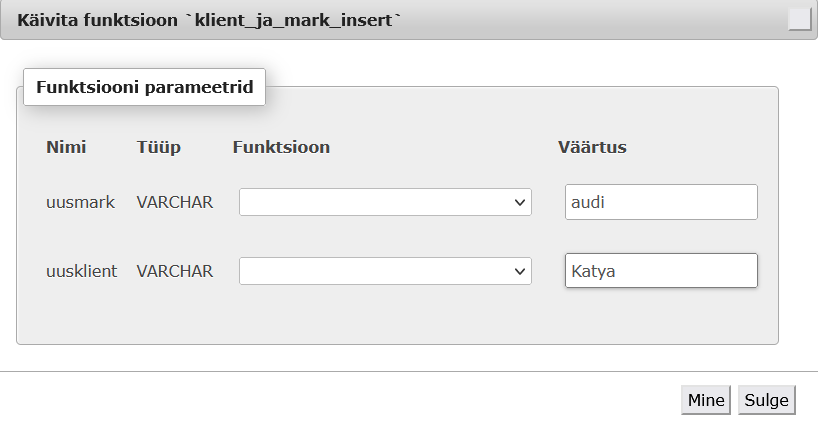The height and width of the screenshot is (424, 818).
Task: Click the Funktsioon column header
Action: click(x=281, y=147)
